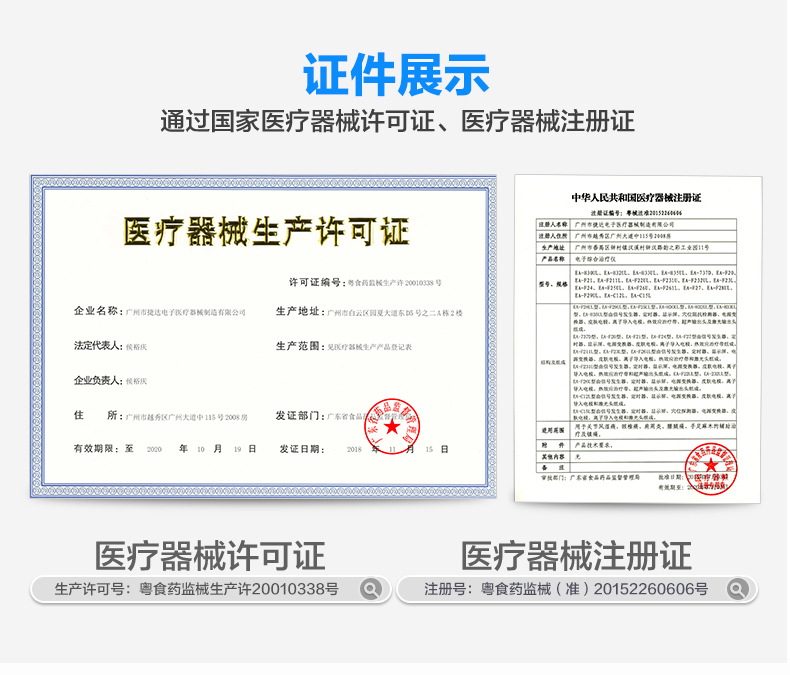Click the 生产范围 field on the certificate
The image size is (790, 675).
click(x=344, y=347)
